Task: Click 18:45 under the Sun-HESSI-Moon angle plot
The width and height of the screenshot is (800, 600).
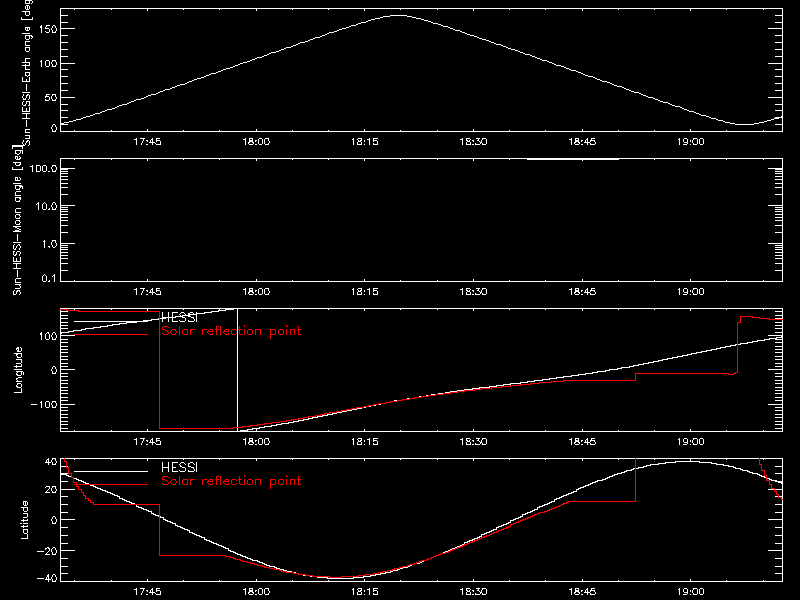Action: [582, 292]
